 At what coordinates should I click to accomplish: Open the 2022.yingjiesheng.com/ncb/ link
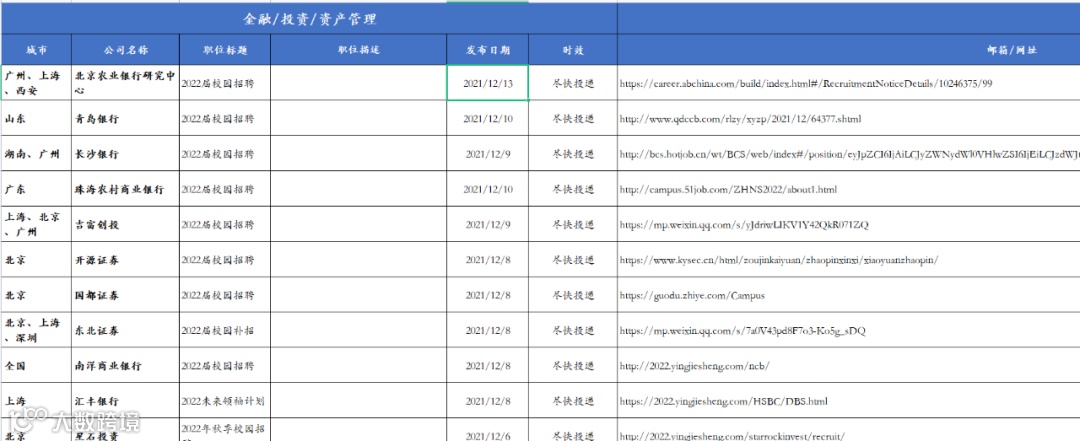[694, 366]
